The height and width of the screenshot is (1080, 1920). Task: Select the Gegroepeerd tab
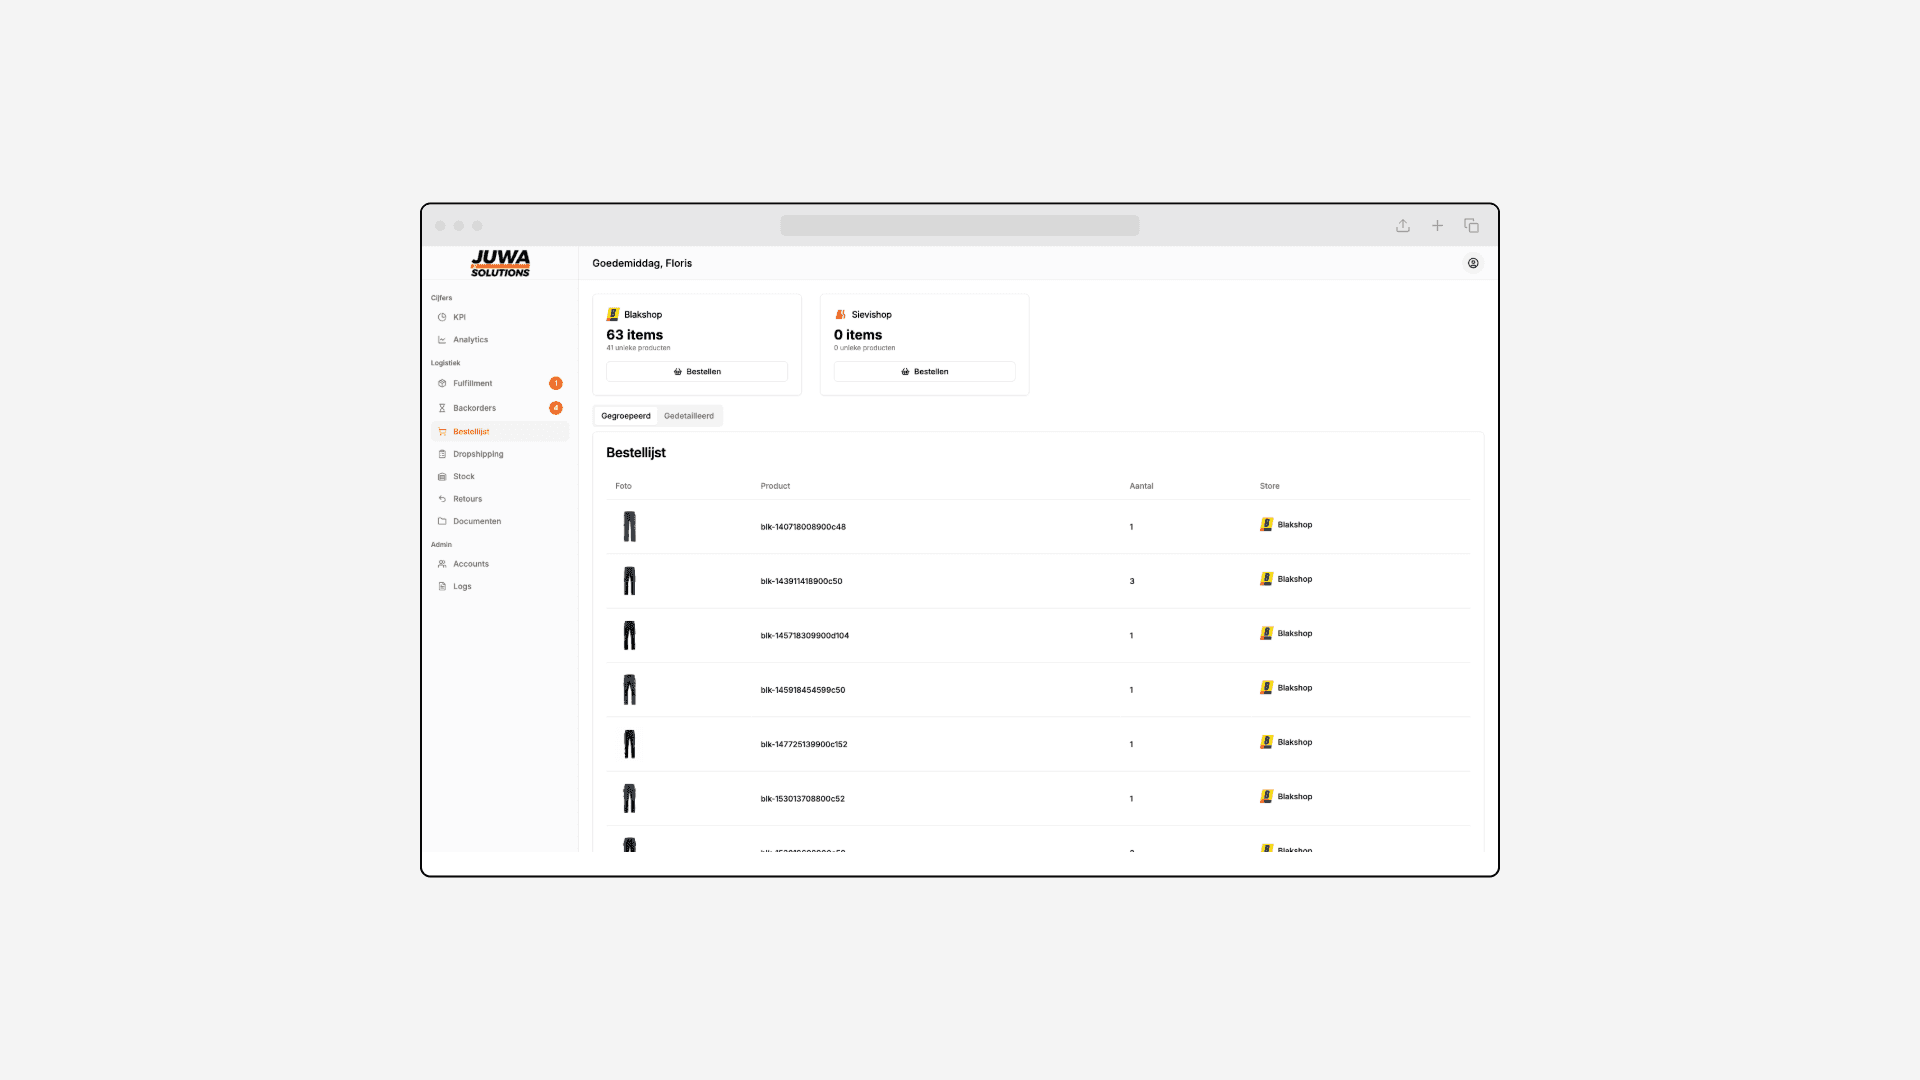[x=626, y=416]
